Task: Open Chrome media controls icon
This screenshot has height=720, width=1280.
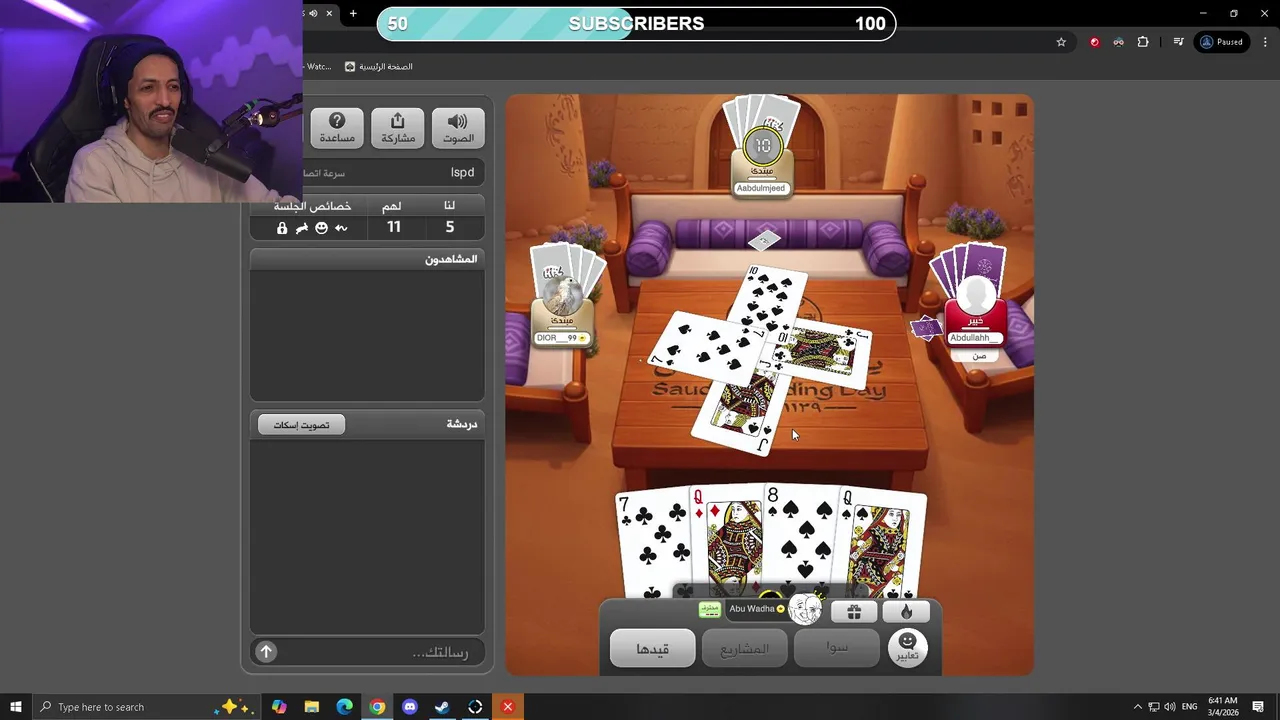Action: coord(1179,42)
